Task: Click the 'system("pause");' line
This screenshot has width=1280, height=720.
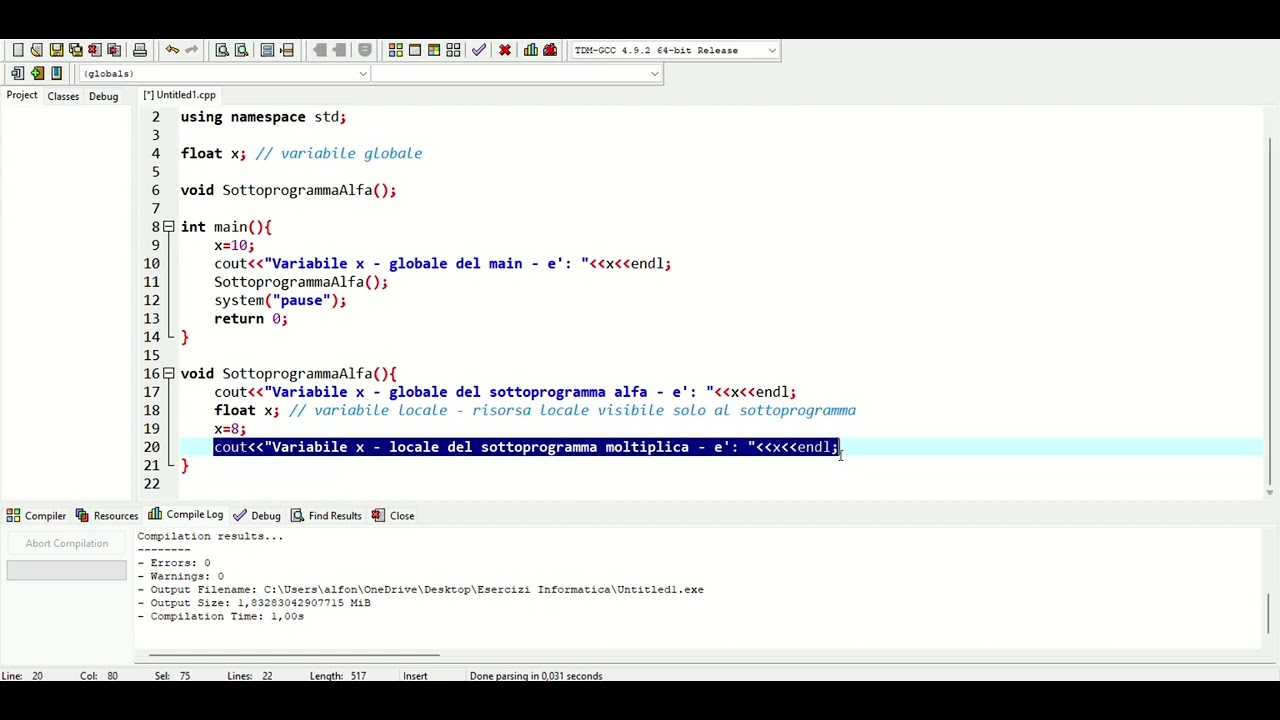Action: 280,300
